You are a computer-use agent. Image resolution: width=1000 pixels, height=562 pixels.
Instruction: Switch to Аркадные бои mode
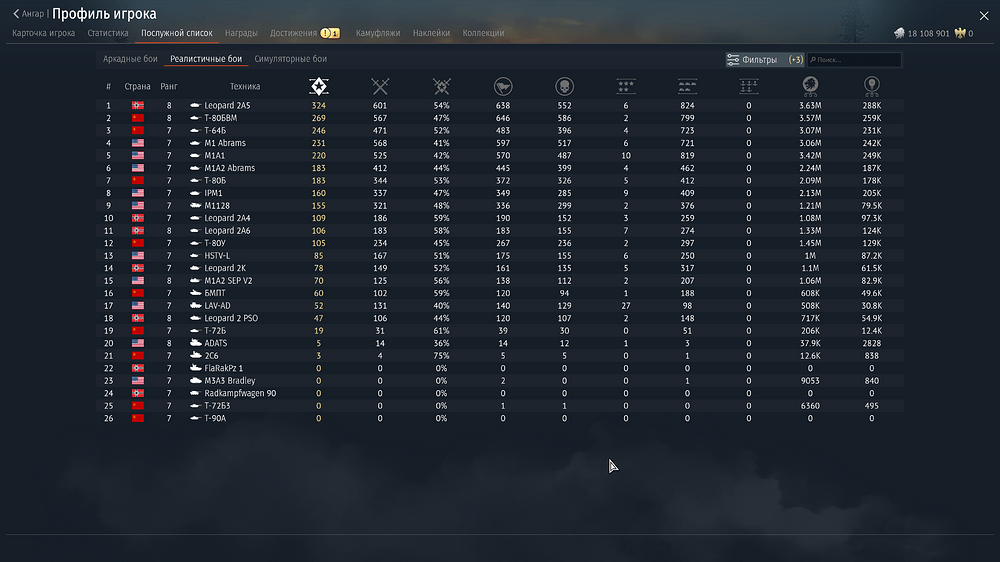(130, 59)
